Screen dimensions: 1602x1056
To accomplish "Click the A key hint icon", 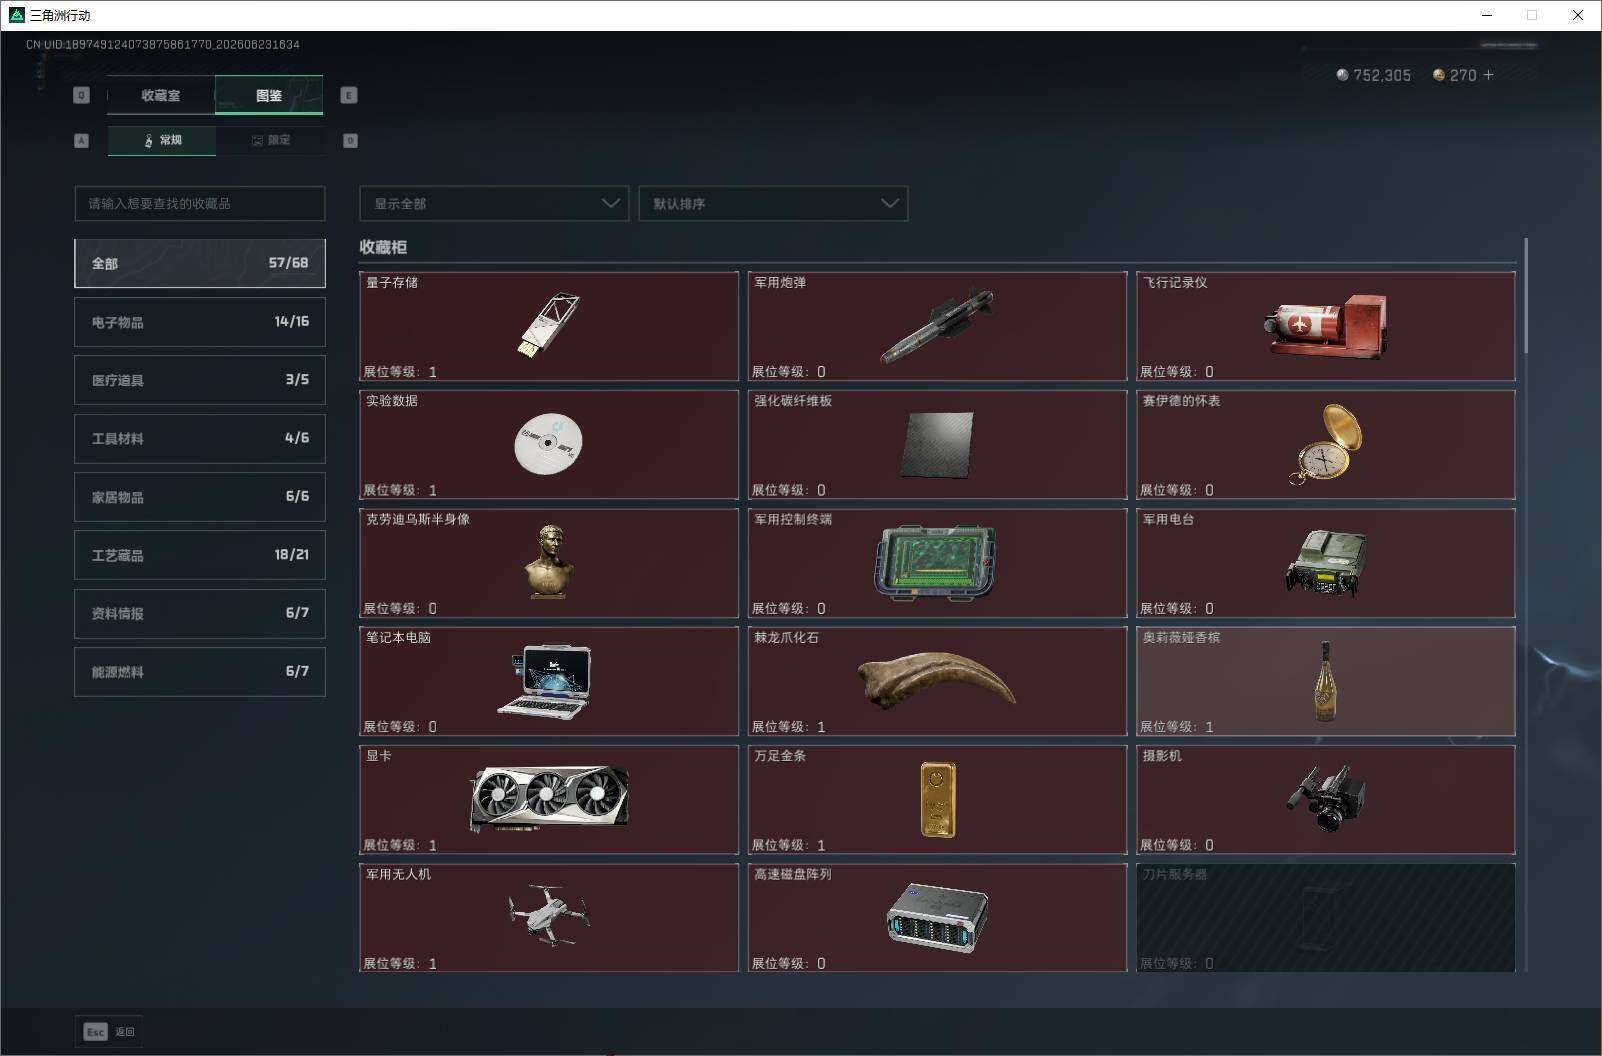I will point(81,140).
